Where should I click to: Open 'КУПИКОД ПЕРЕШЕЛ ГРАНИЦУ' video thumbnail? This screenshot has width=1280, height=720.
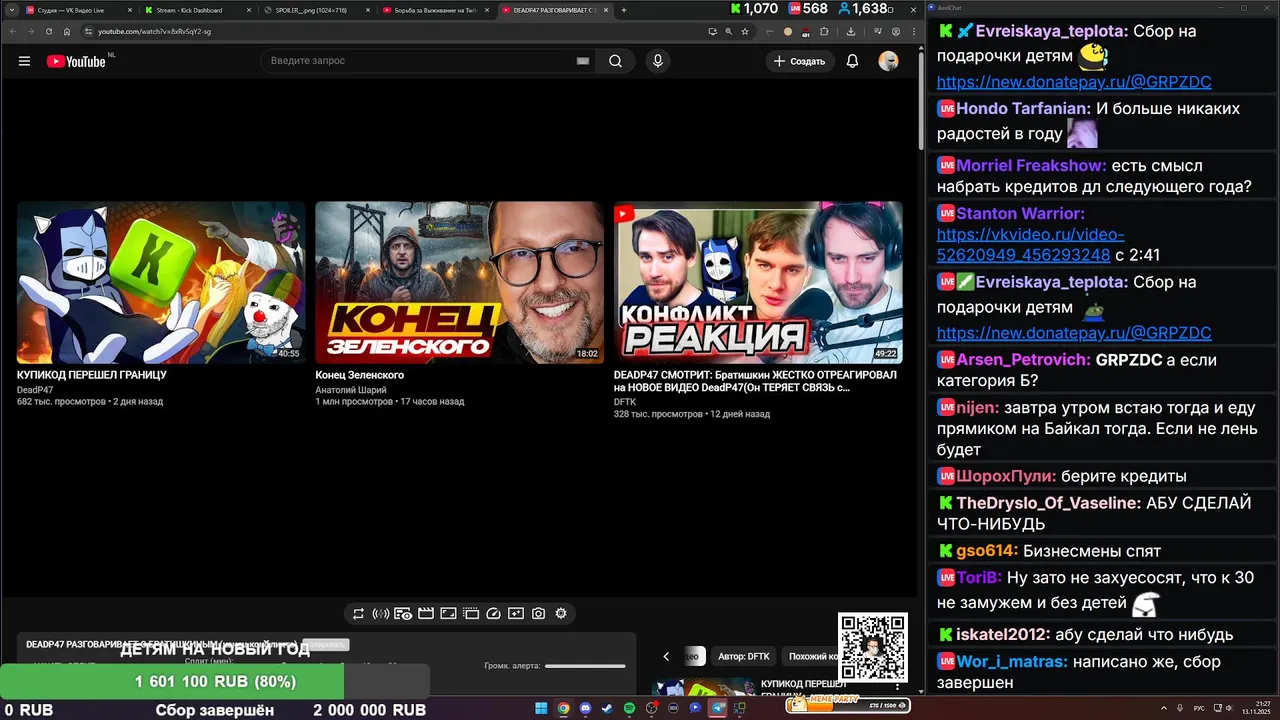click(x=161, y=282)
